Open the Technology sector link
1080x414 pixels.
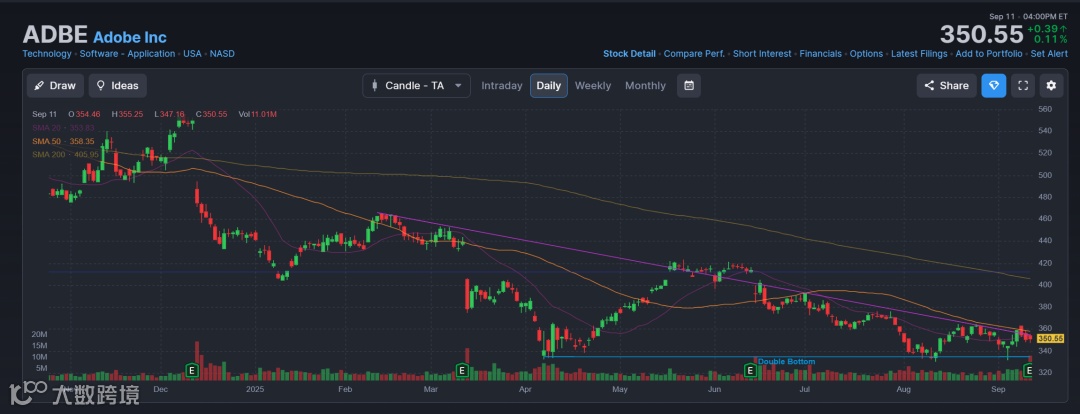click(47, 54)
